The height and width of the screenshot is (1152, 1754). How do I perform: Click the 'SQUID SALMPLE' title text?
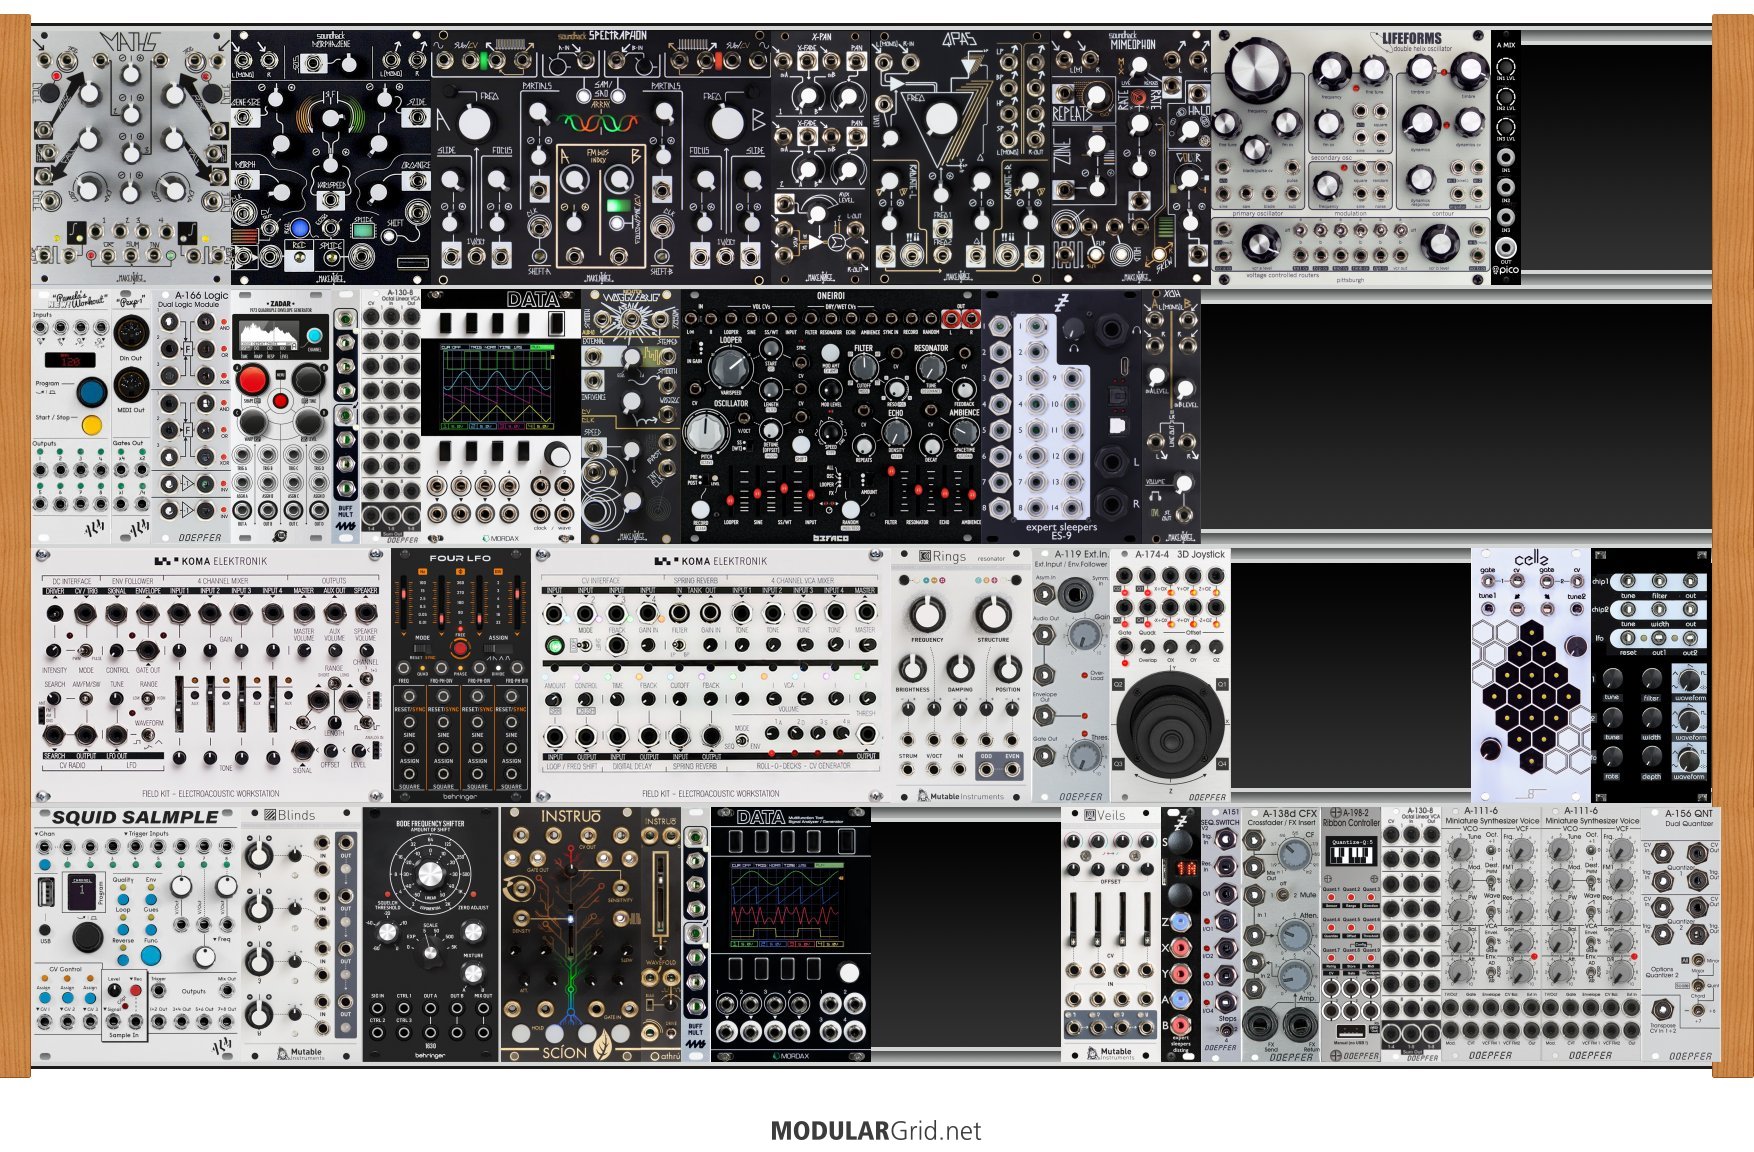click(x=135, y=818)
